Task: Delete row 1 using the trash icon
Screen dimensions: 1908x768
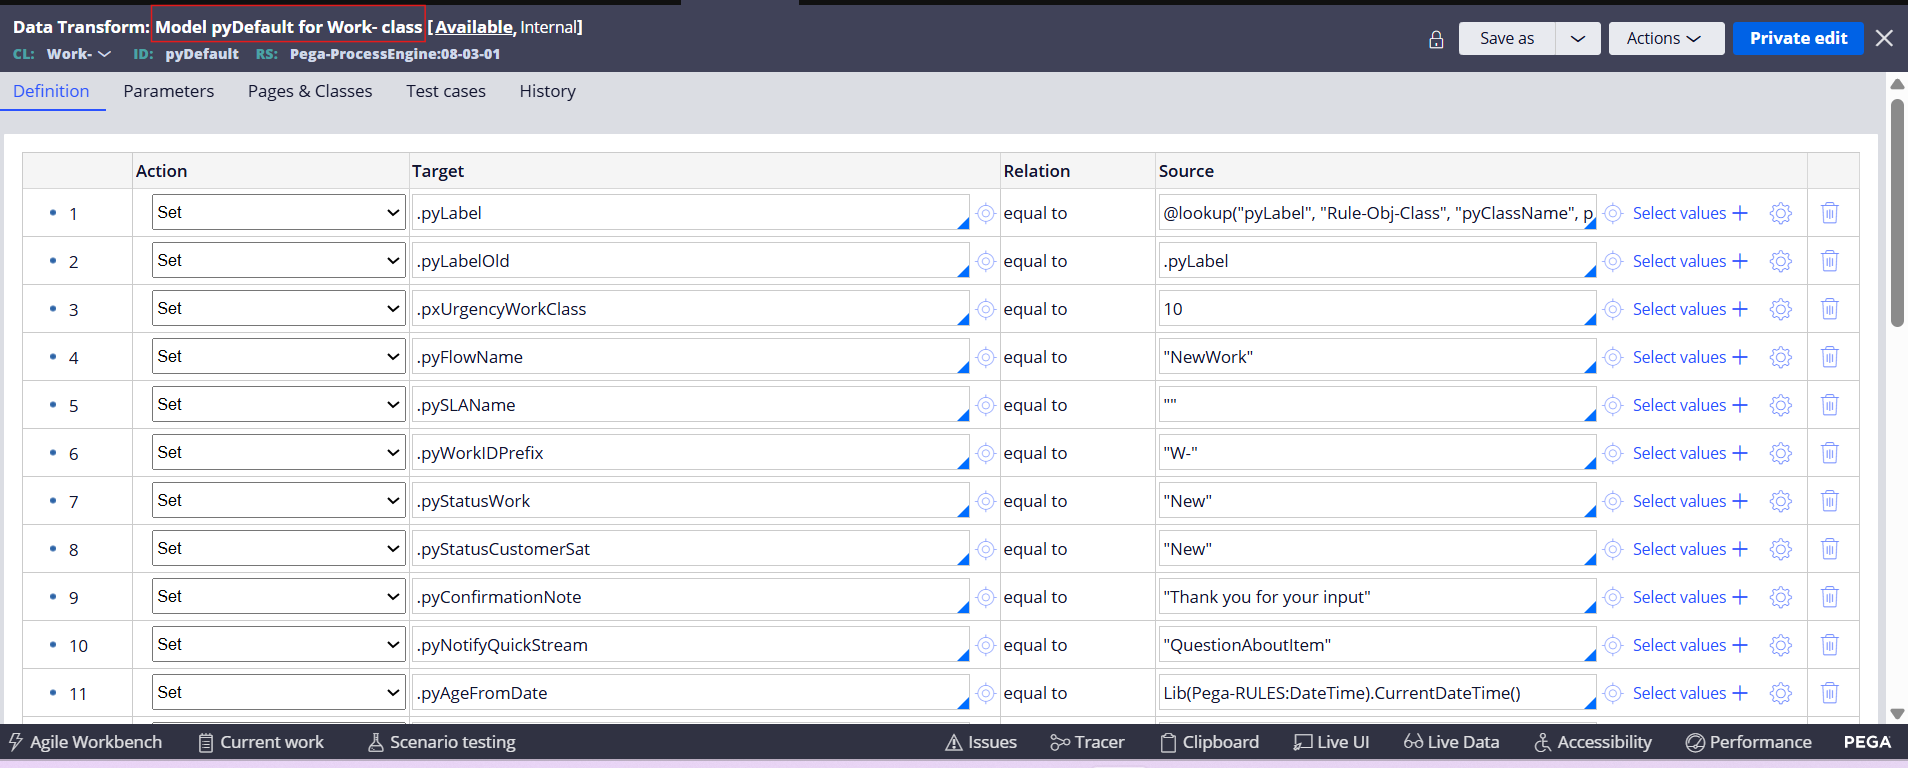Action: point(1829,213)
